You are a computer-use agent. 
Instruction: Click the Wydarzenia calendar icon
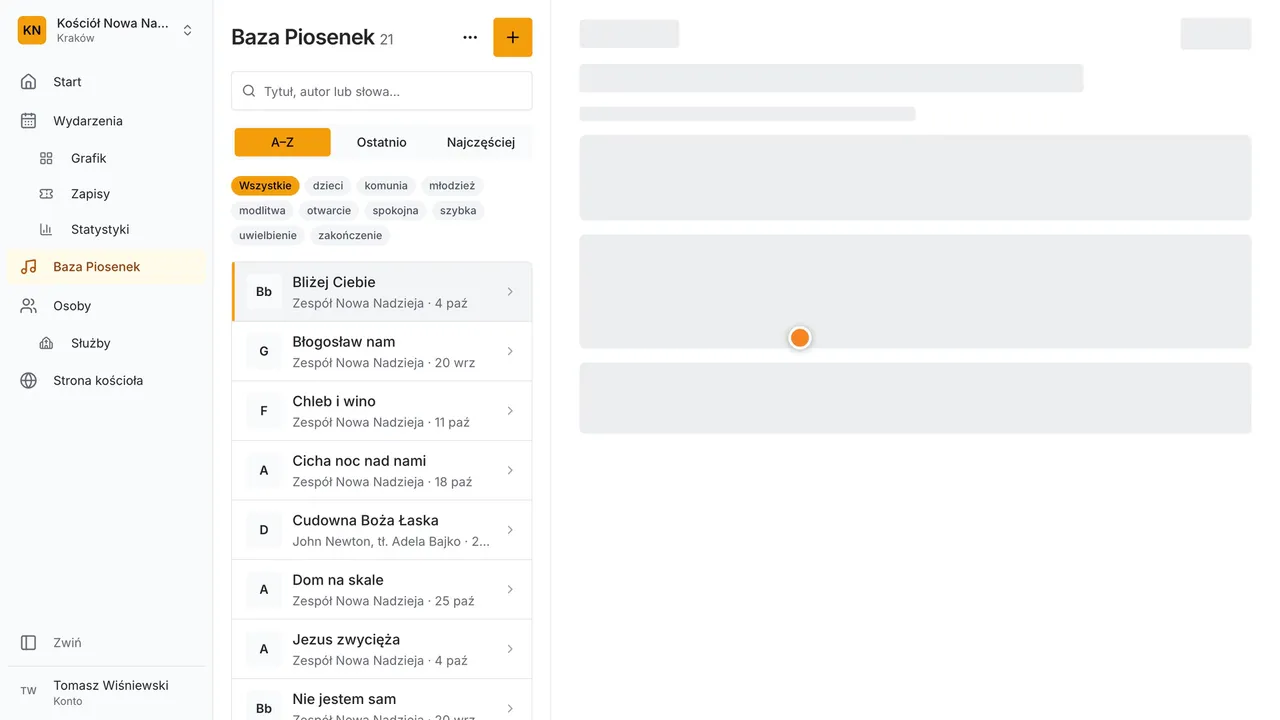[x=29, y=121]
